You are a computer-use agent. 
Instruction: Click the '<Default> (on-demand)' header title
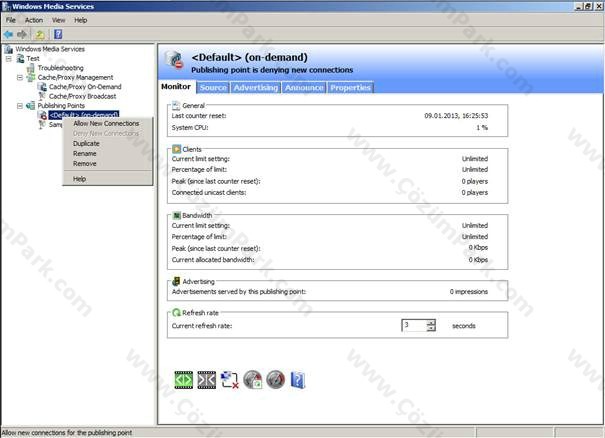click(250, 57)
